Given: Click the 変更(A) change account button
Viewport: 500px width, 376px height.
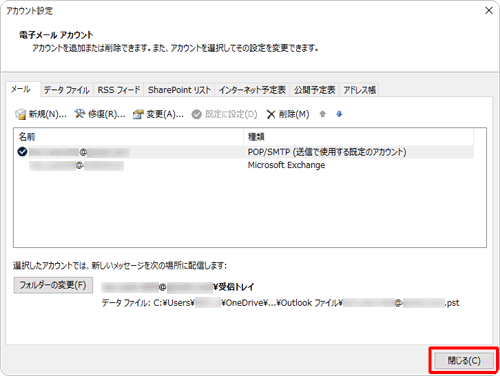Looking at the screenshot, I should pos(158,114).
